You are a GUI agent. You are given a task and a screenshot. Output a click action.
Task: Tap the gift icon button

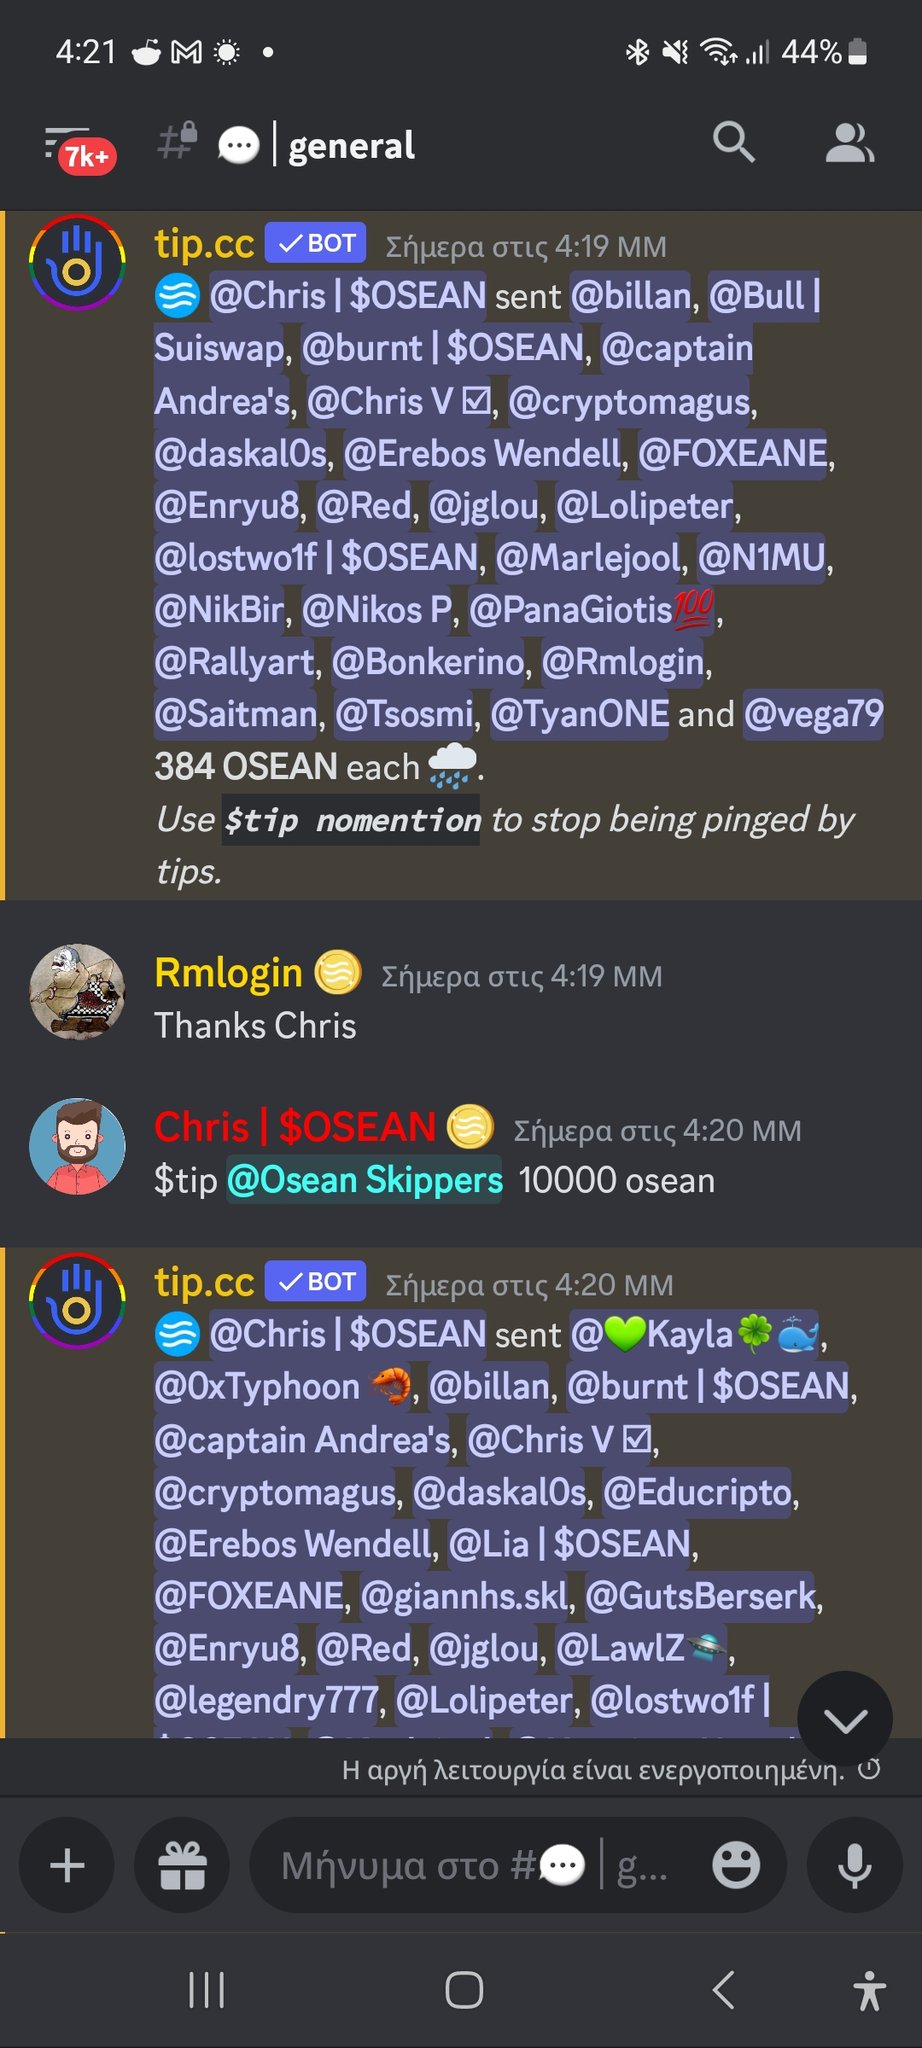[x=182, y=1865]
